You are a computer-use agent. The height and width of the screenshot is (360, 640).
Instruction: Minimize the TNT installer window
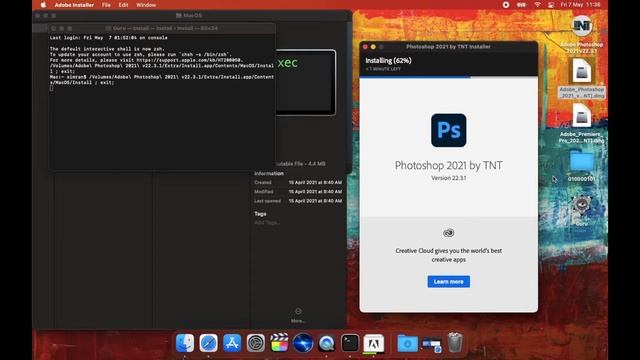373,47
